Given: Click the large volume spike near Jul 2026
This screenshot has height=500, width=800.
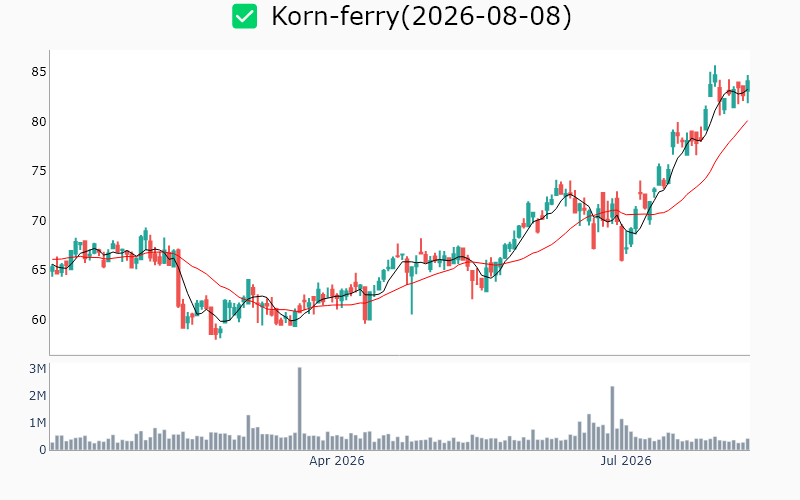Looking at the screenshot, I should [612, 418].
